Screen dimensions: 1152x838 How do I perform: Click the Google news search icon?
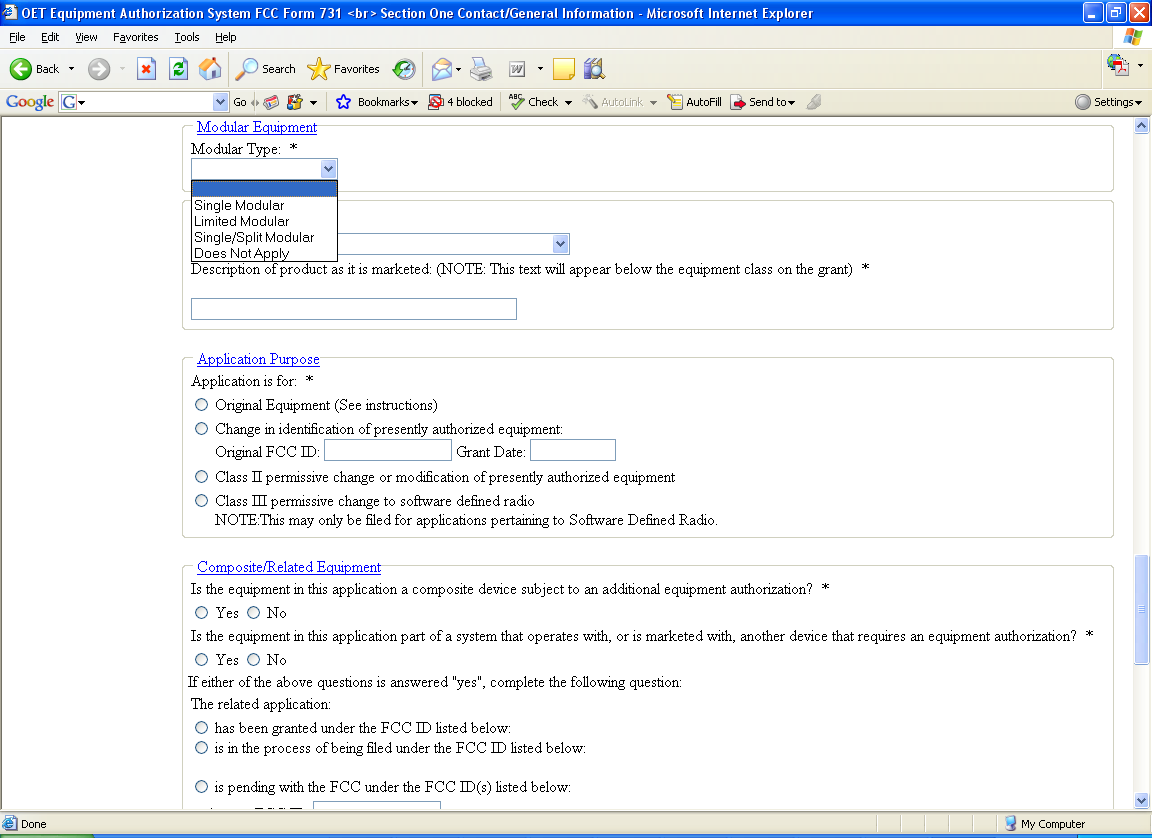coord(271,102)
